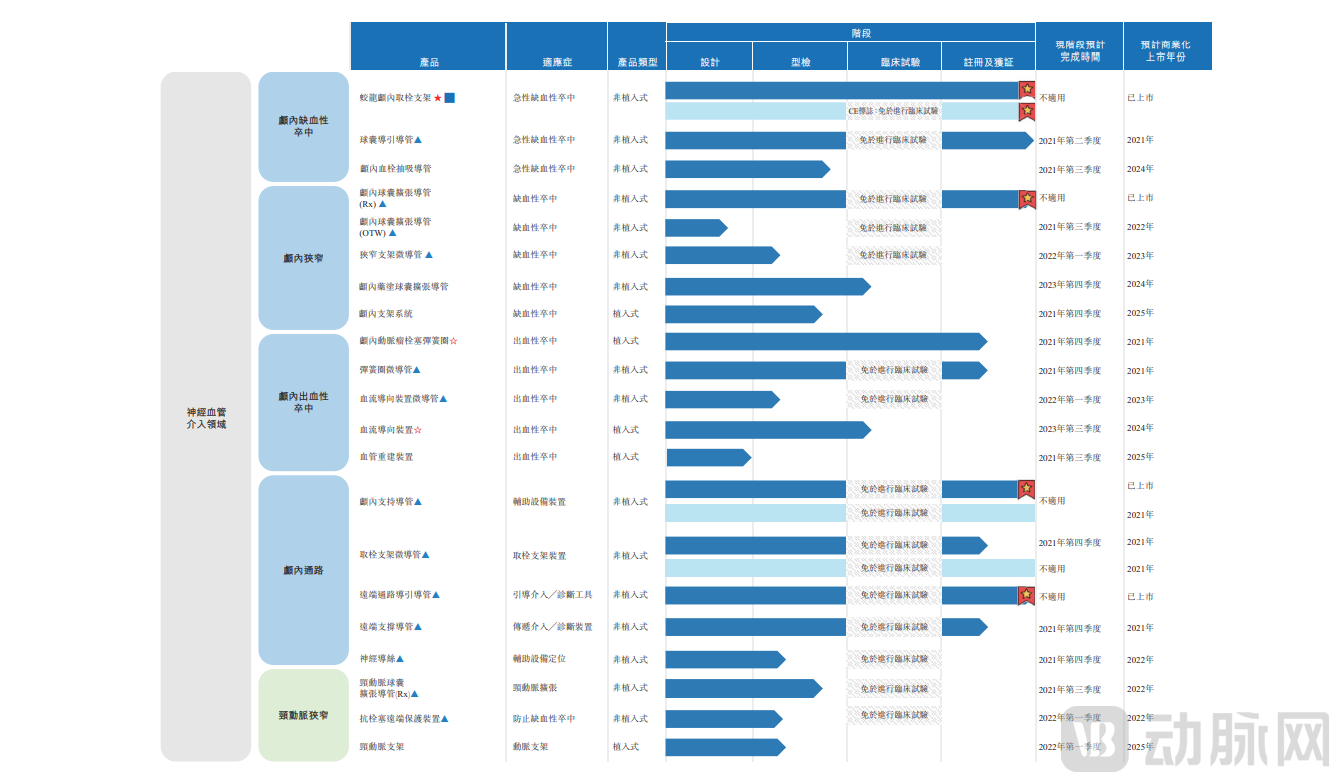Click the 顱內血栓抽吸導管 progress bar
Viewport: 1339px width, 782px height.
tap(746, 169)
